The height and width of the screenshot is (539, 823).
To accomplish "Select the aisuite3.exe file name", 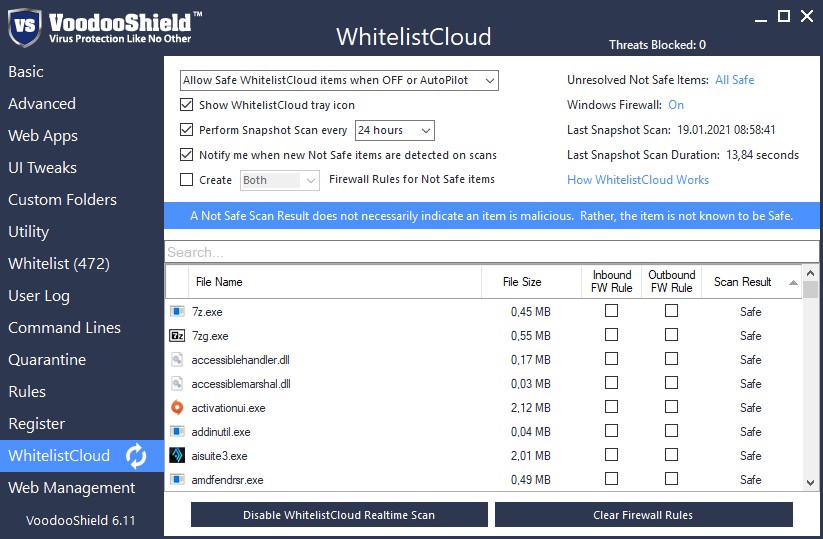I will point(219,456).
